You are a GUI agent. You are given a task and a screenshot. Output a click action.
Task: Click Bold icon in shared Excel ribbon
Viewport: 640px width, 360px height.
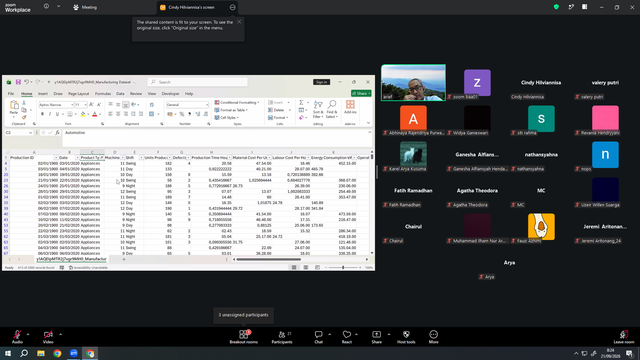click(x=42, y=114)
